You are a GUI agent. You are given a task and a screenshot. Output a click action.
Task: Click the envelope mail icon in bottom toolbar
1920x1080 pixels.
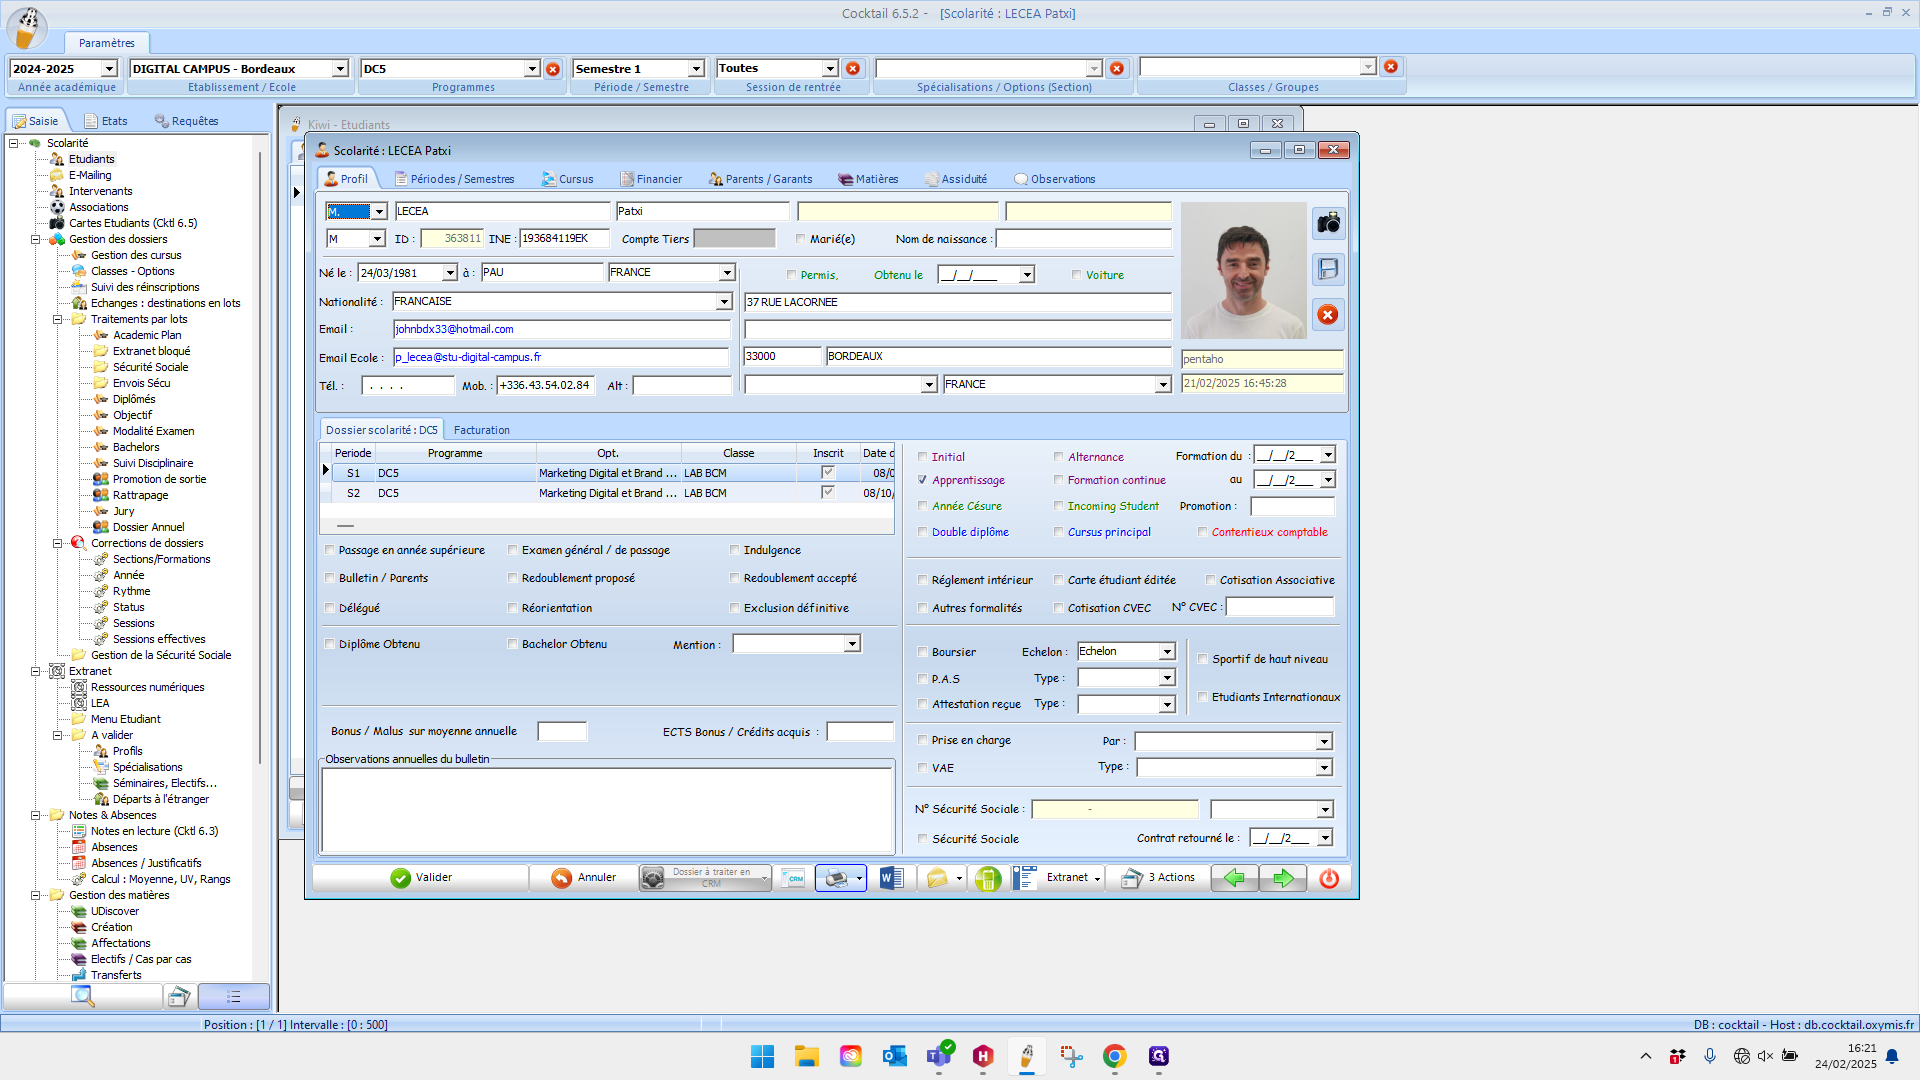937,878
